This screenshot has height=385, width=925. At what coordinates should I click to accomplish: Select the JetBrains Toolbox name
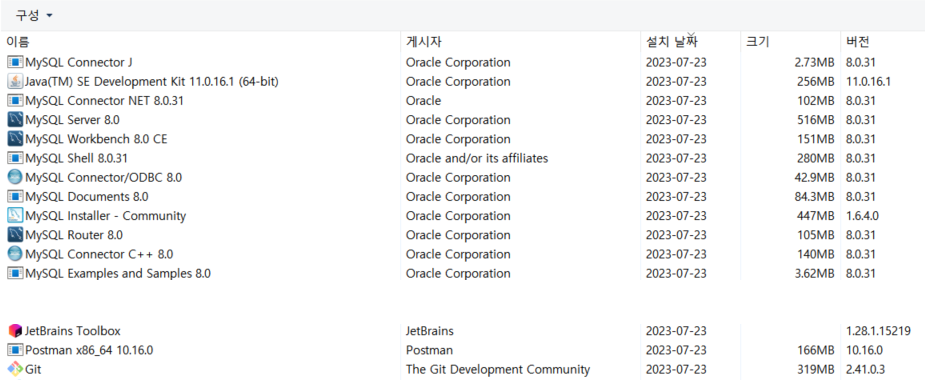point(73,331)
